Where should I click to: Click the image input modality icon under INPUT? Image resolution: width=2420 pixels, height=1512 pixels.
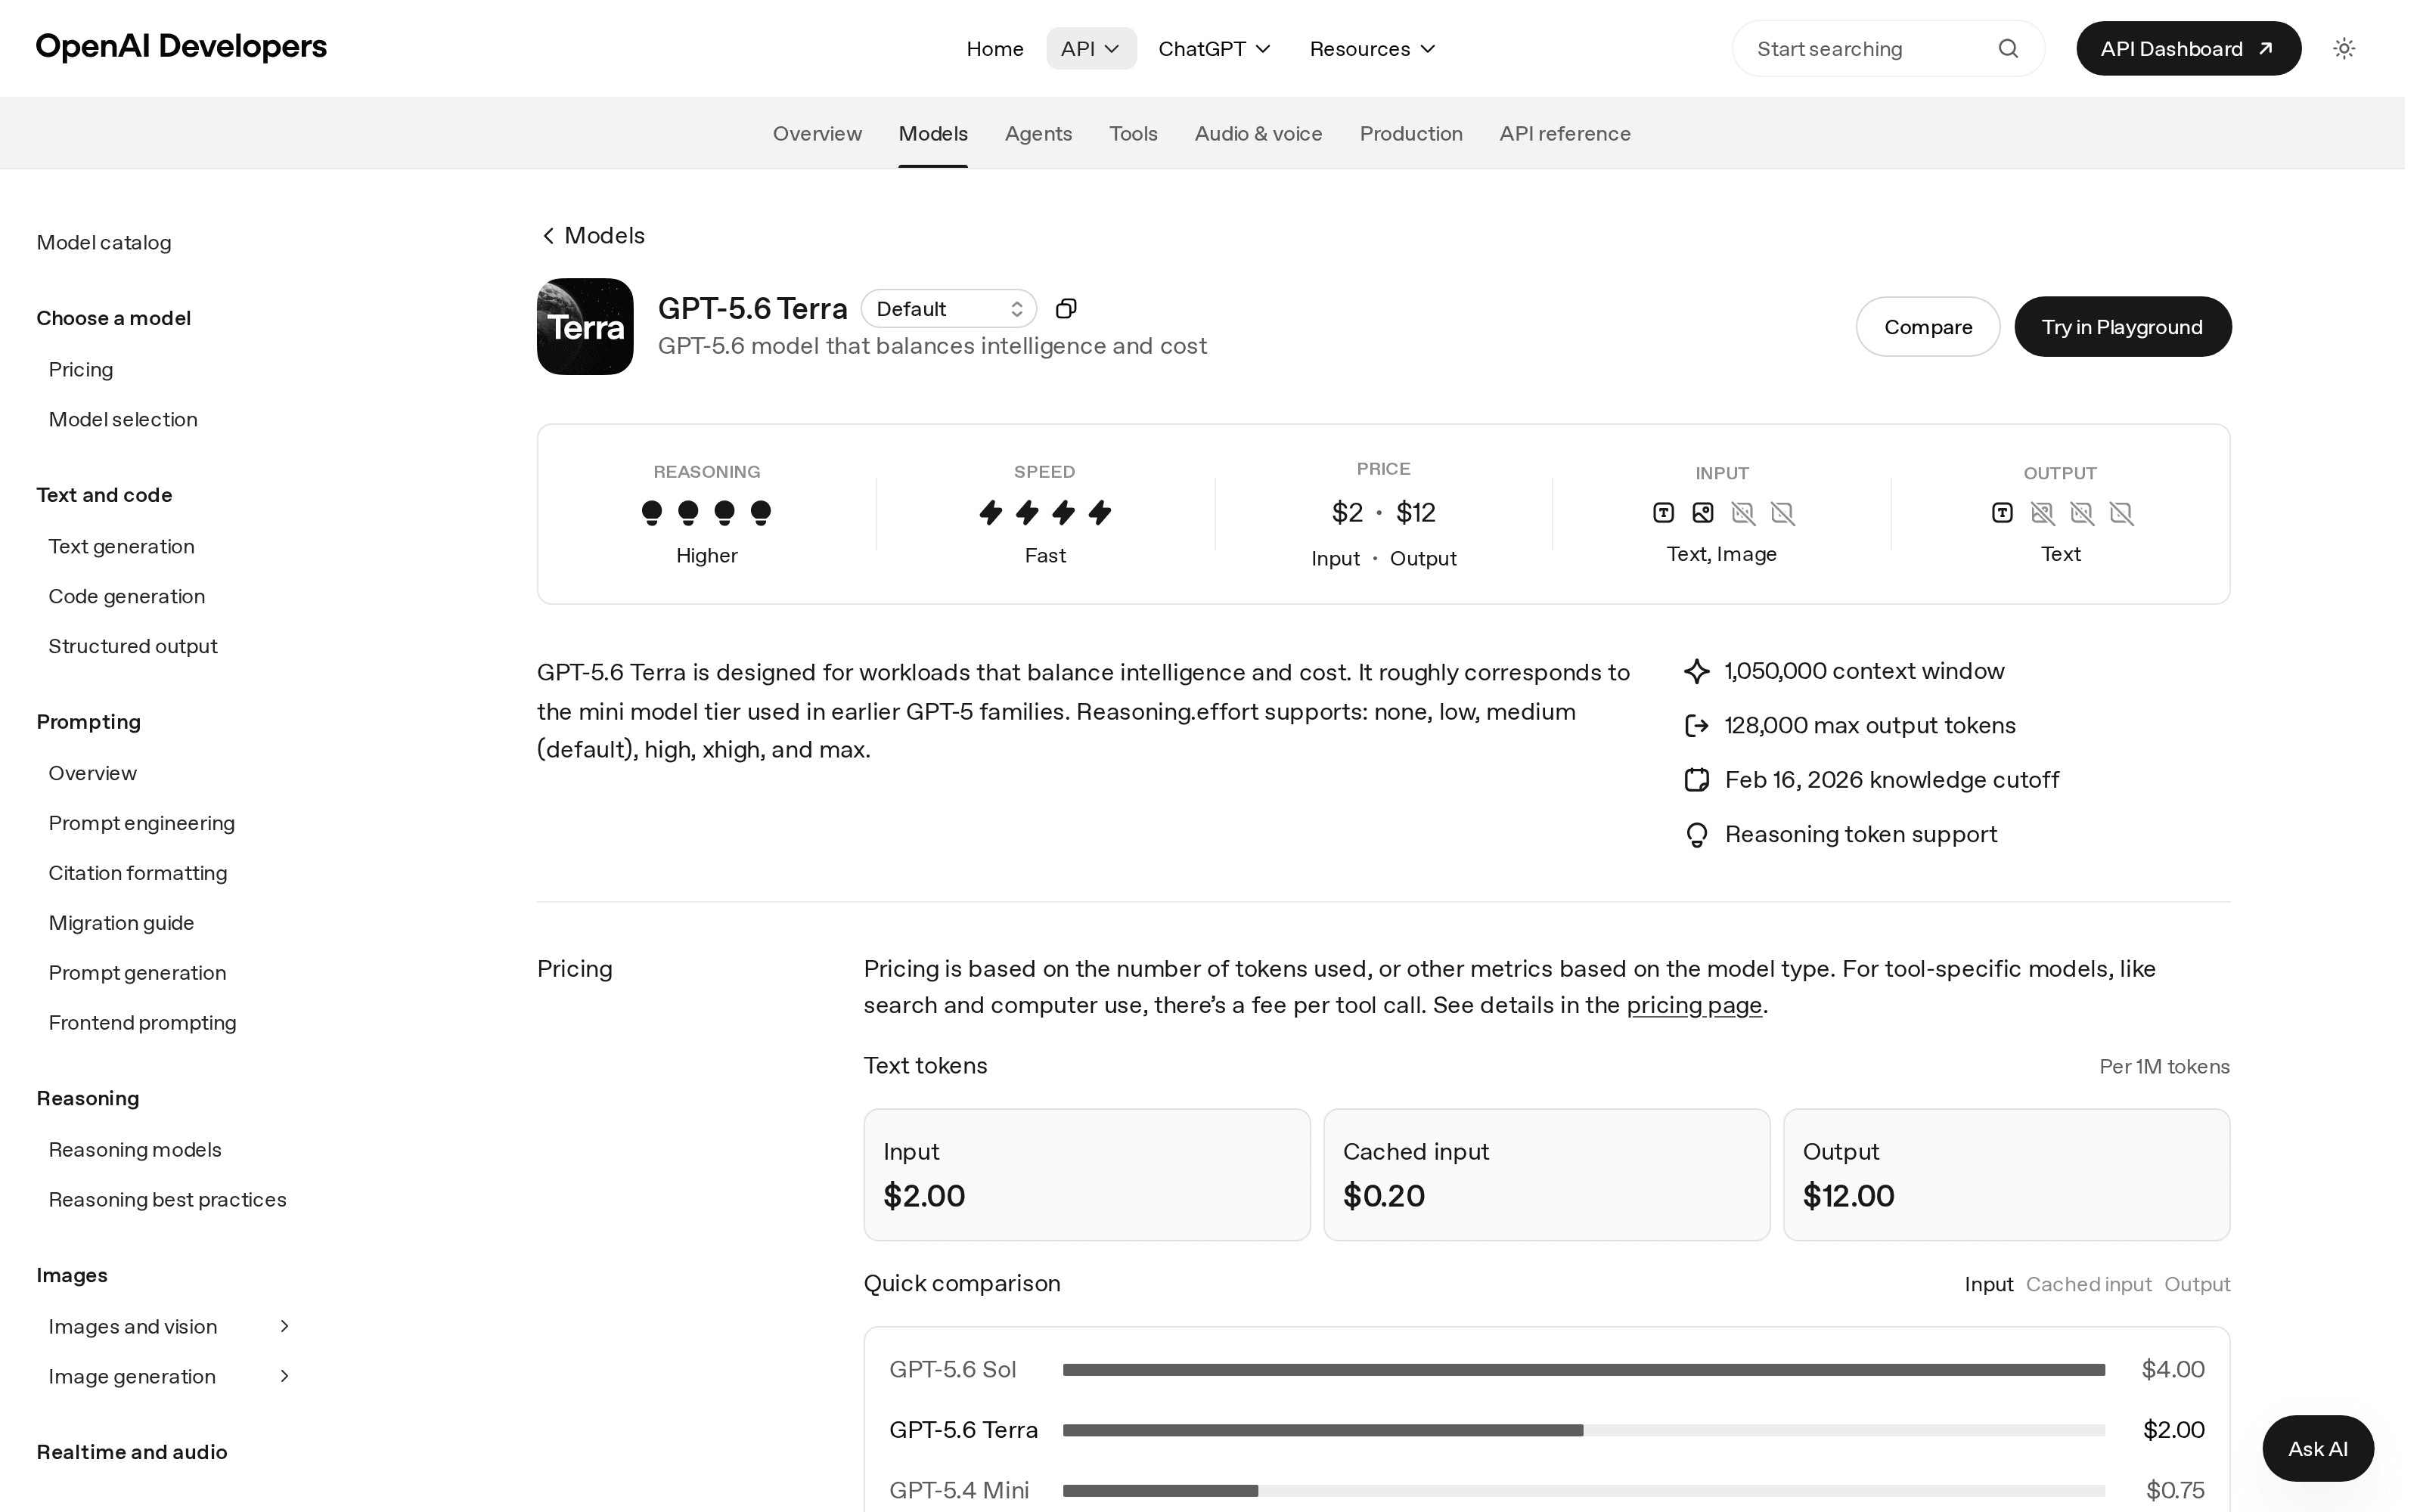pos(1702,513)
